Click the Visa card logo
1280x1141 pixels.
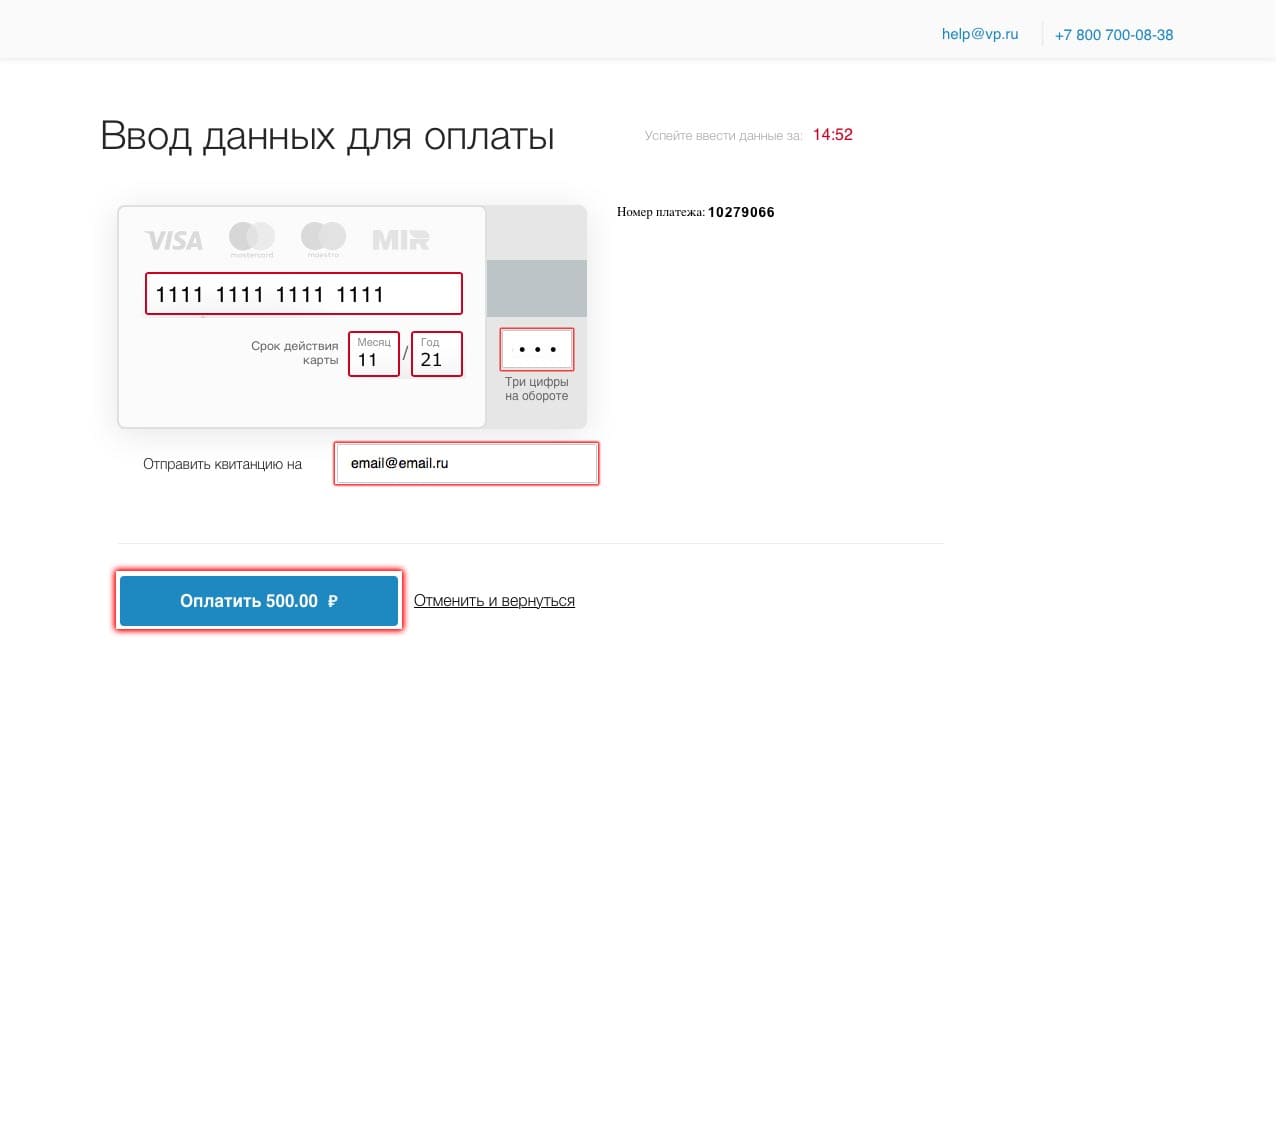(x=174, y=240)
